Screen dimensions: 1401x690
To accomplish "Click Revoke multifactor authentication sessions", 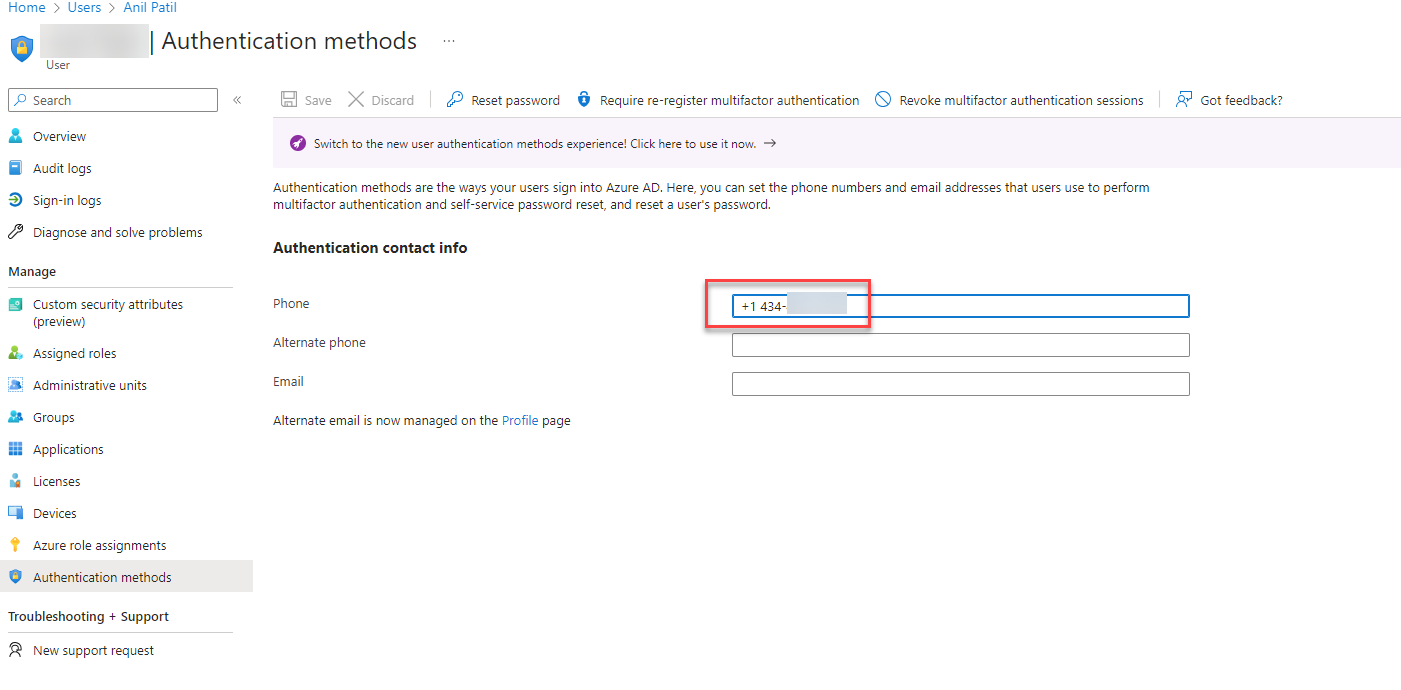I will point(1009,99).
